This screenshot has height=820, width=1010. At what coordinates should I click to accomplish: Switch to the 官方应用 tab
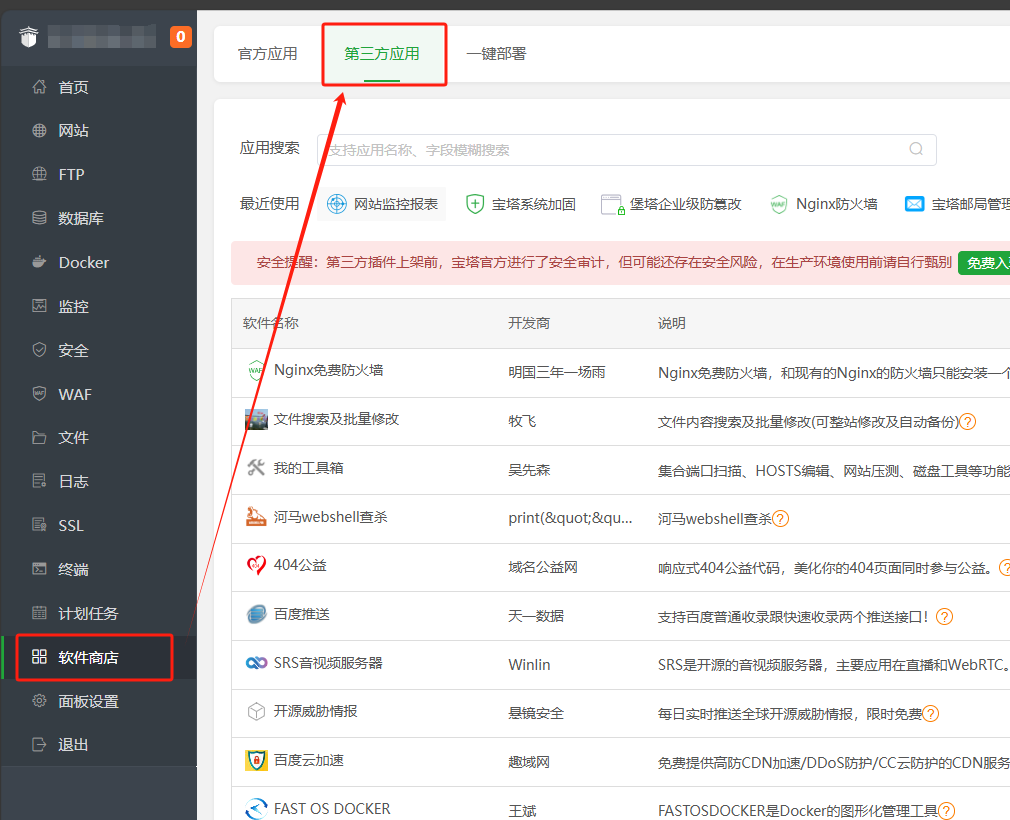[x=267, y=53]
